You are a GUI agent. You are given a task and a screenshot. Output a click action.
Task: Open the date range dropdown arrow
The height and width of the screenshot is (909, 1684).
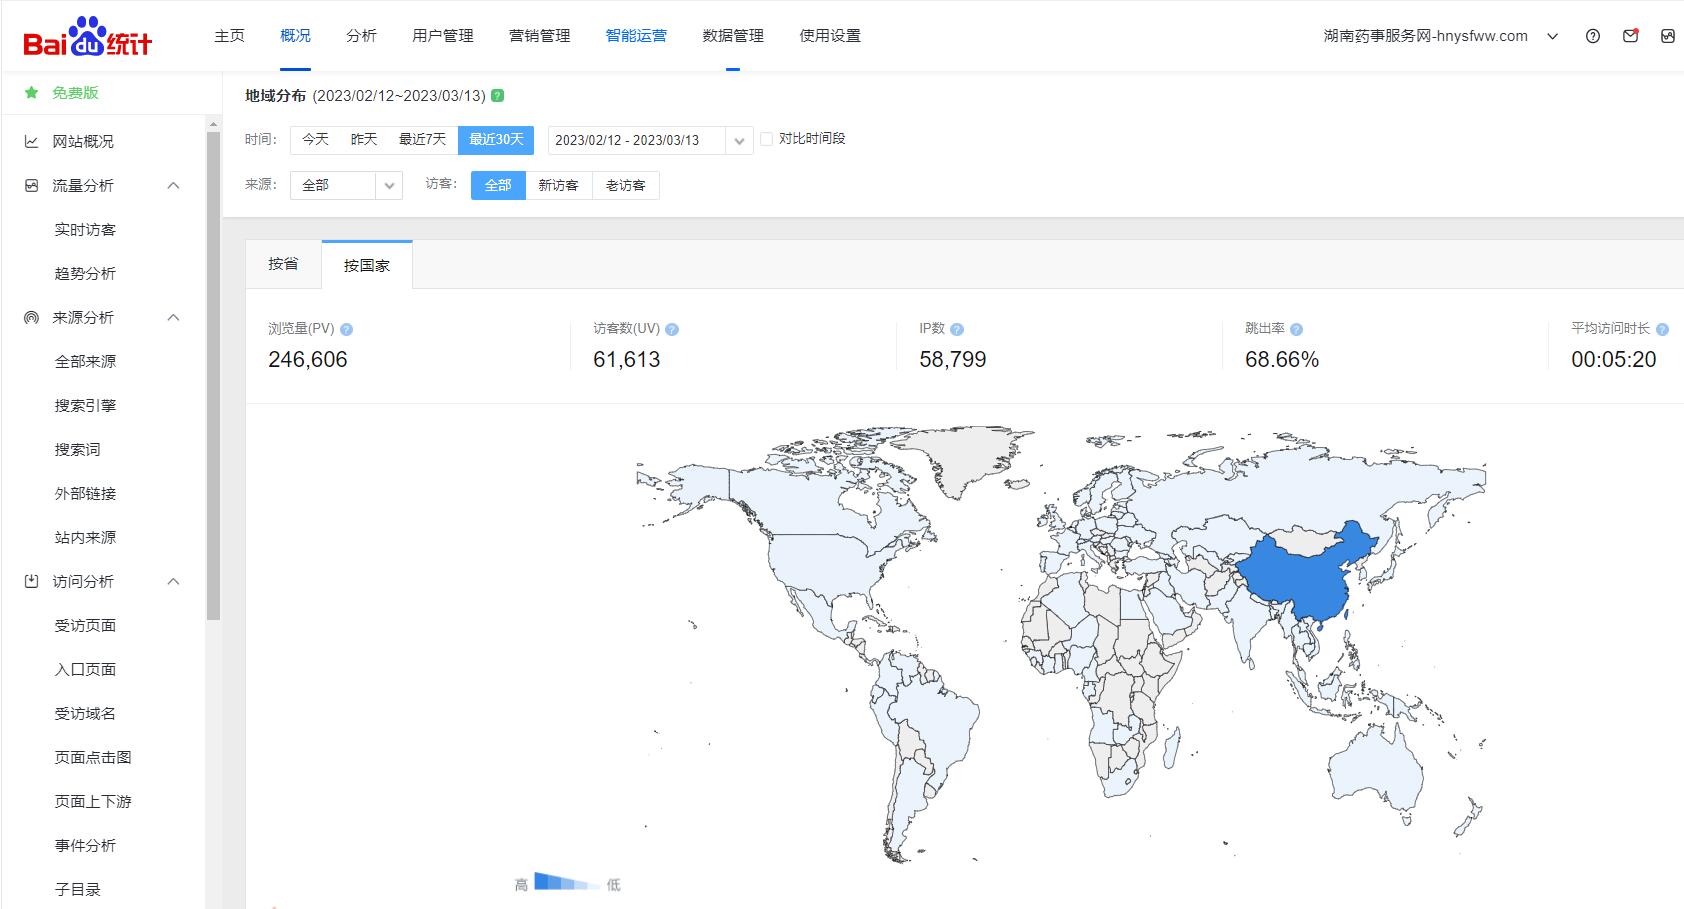(x=739, y=141)
